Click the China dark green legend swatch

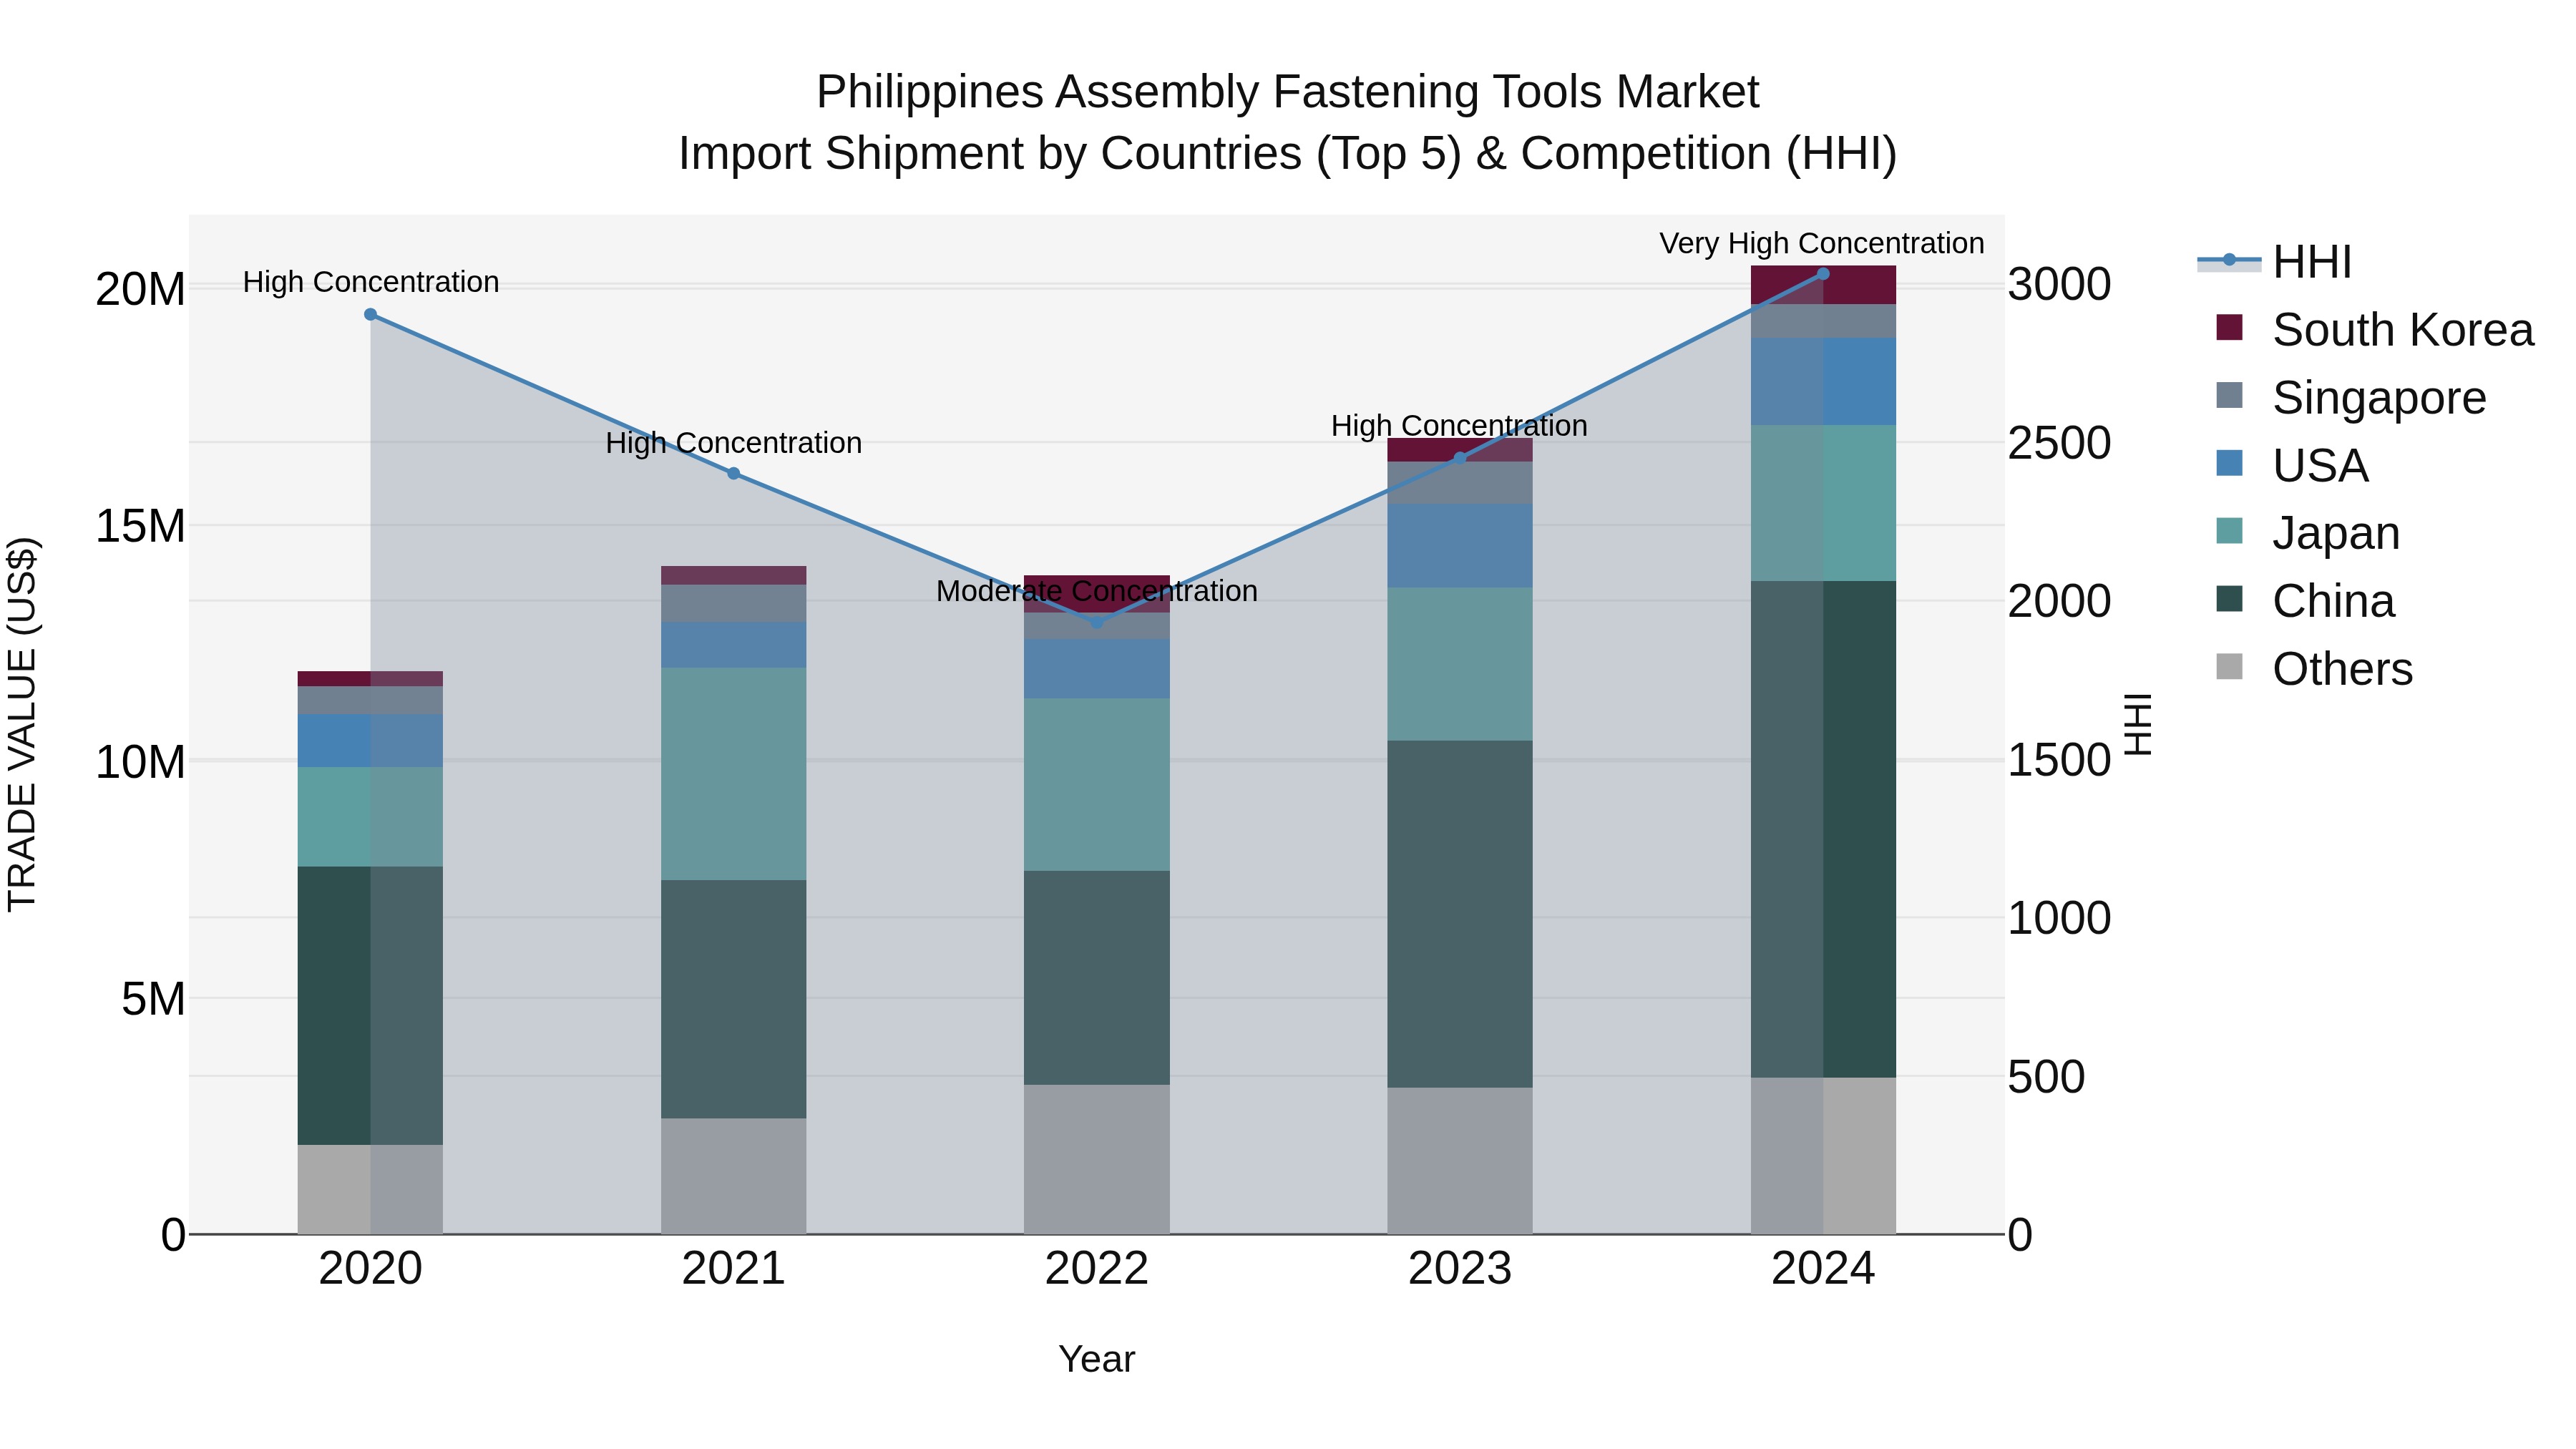pyautogui.click(x=2229, y=599)
